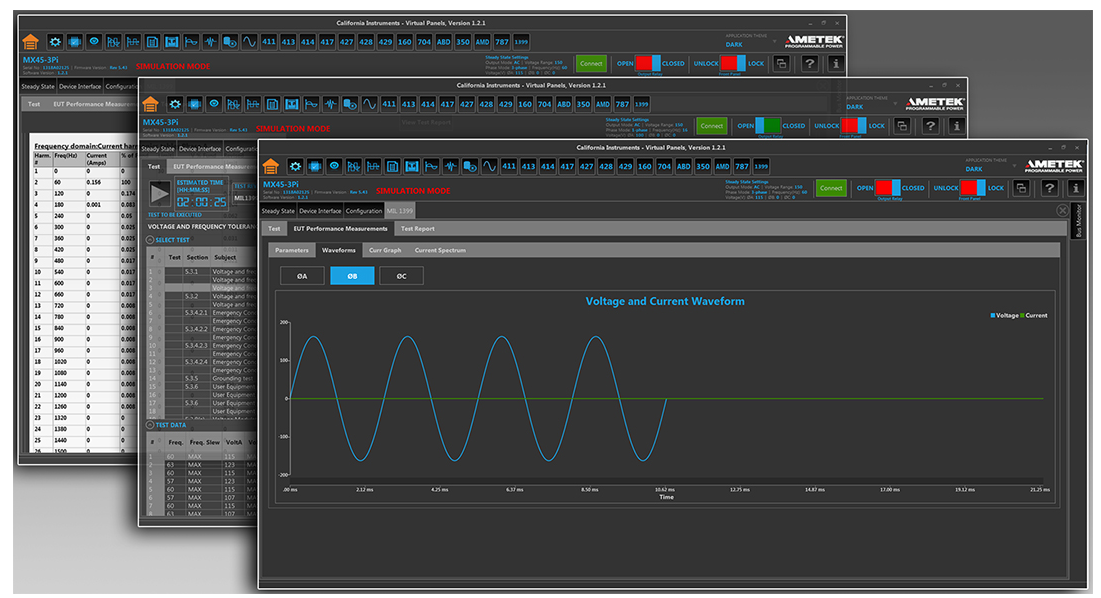The image size is (1101, 598).
Task: Close the MIL 1399 panel with circled X
Action: (x=1062, y=211)
